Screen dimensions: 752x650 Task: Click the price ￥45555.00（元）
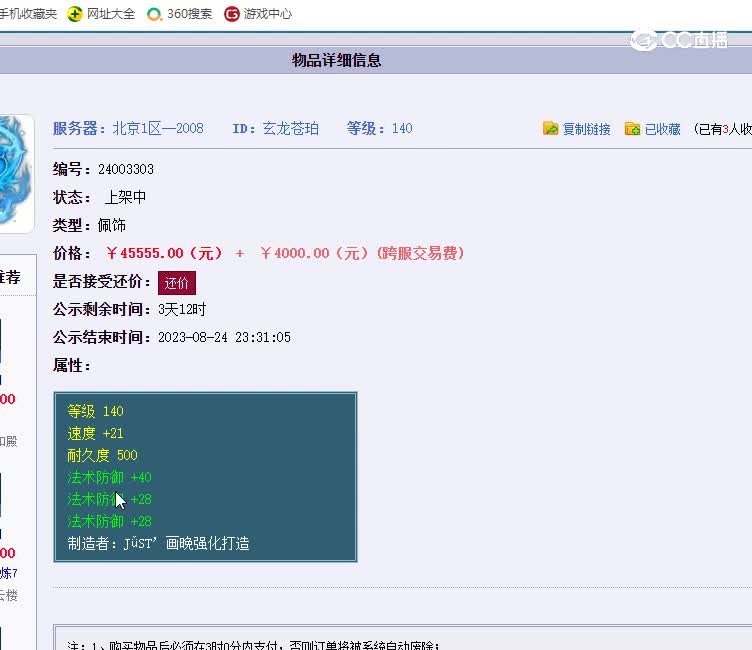(x=164, y=253)
